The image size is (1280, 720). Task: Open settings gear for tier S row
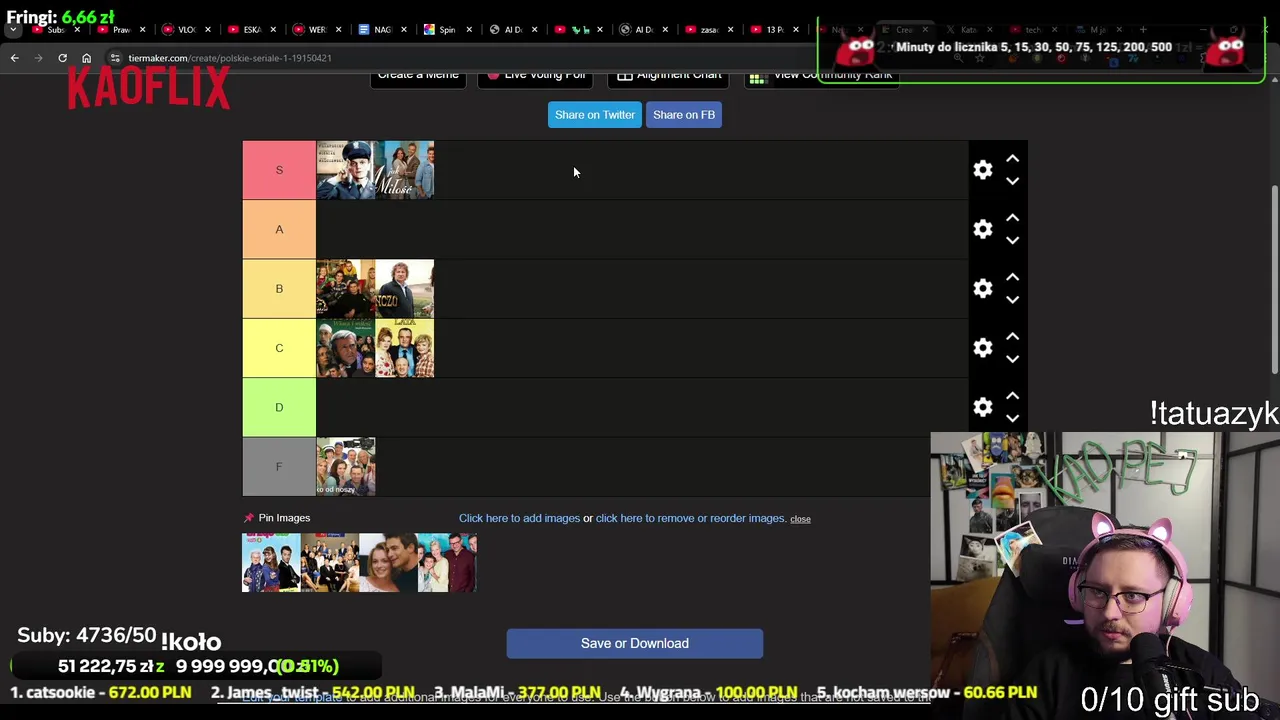coord(983,170)
